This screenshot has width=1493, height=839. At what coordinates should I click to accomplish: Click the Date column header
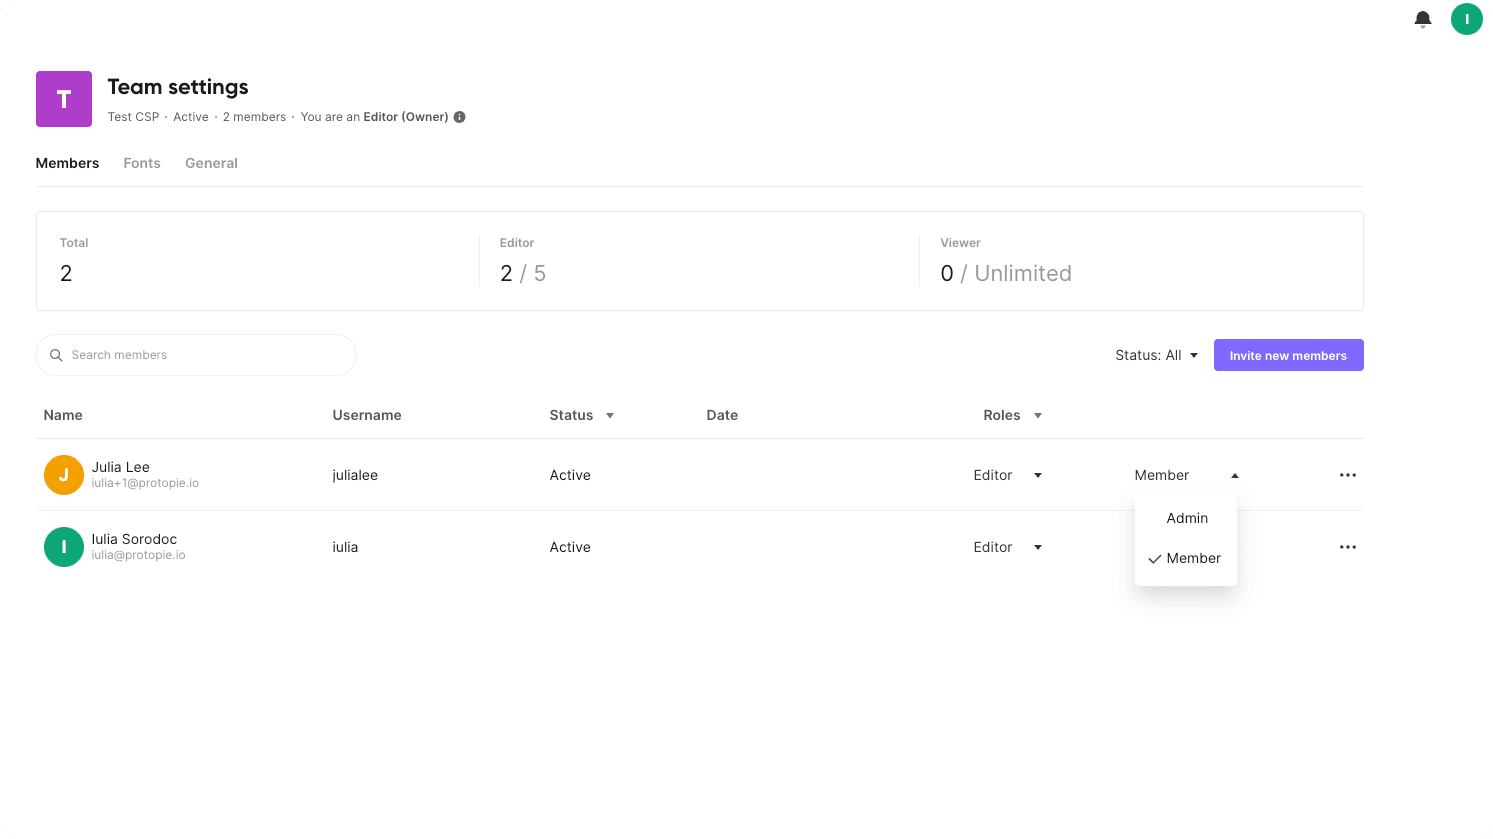722,415
